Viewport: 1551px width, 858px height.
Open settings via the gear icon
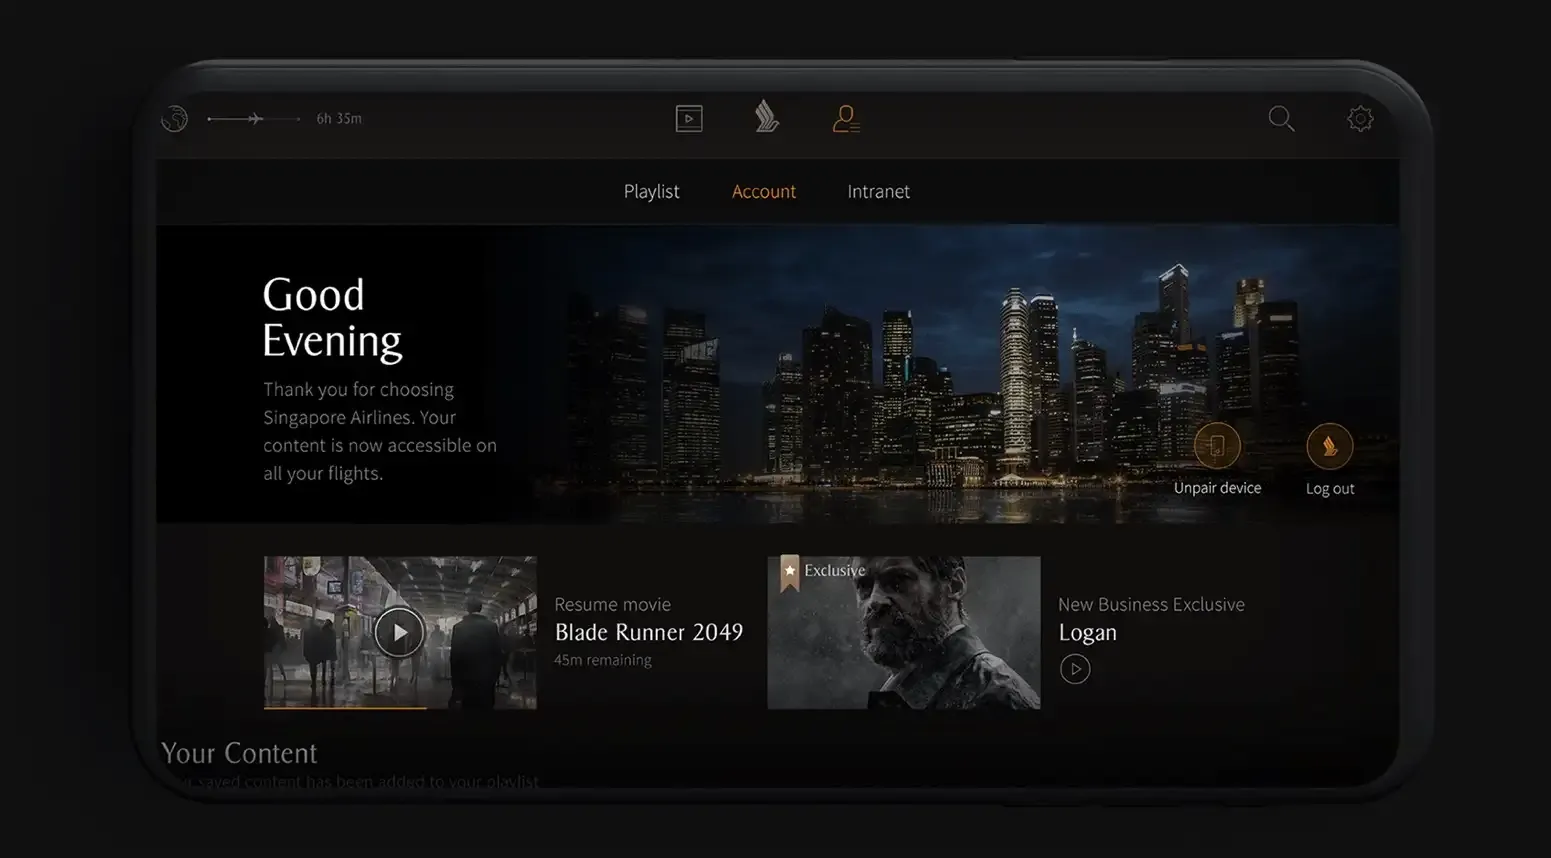pos(1360,119)
